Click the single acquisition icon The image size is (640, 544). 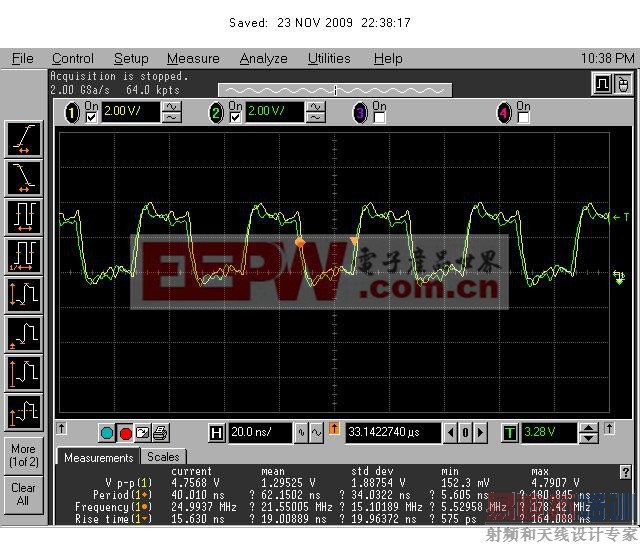coord(143,433)
